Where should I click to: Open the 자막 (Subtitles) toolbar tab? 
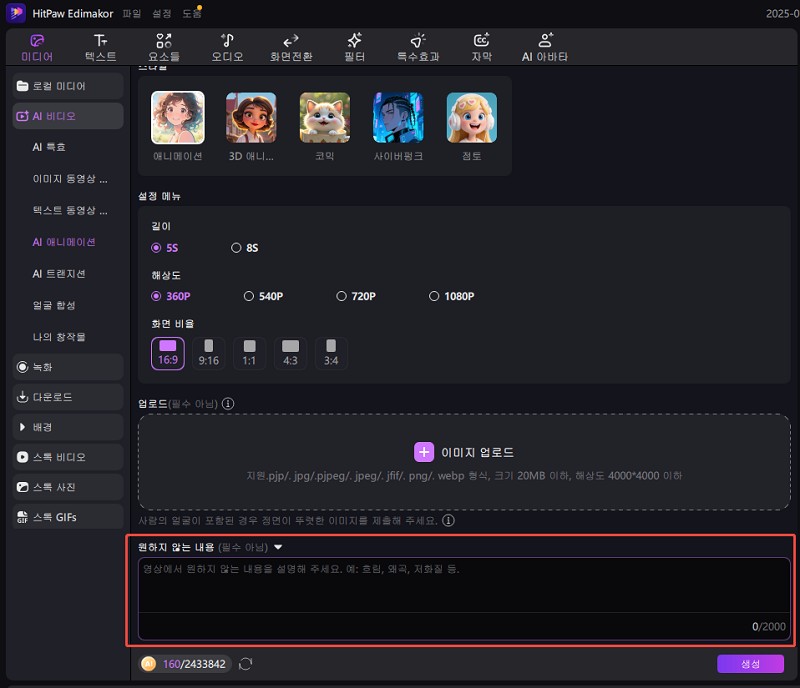coord(481,47)
